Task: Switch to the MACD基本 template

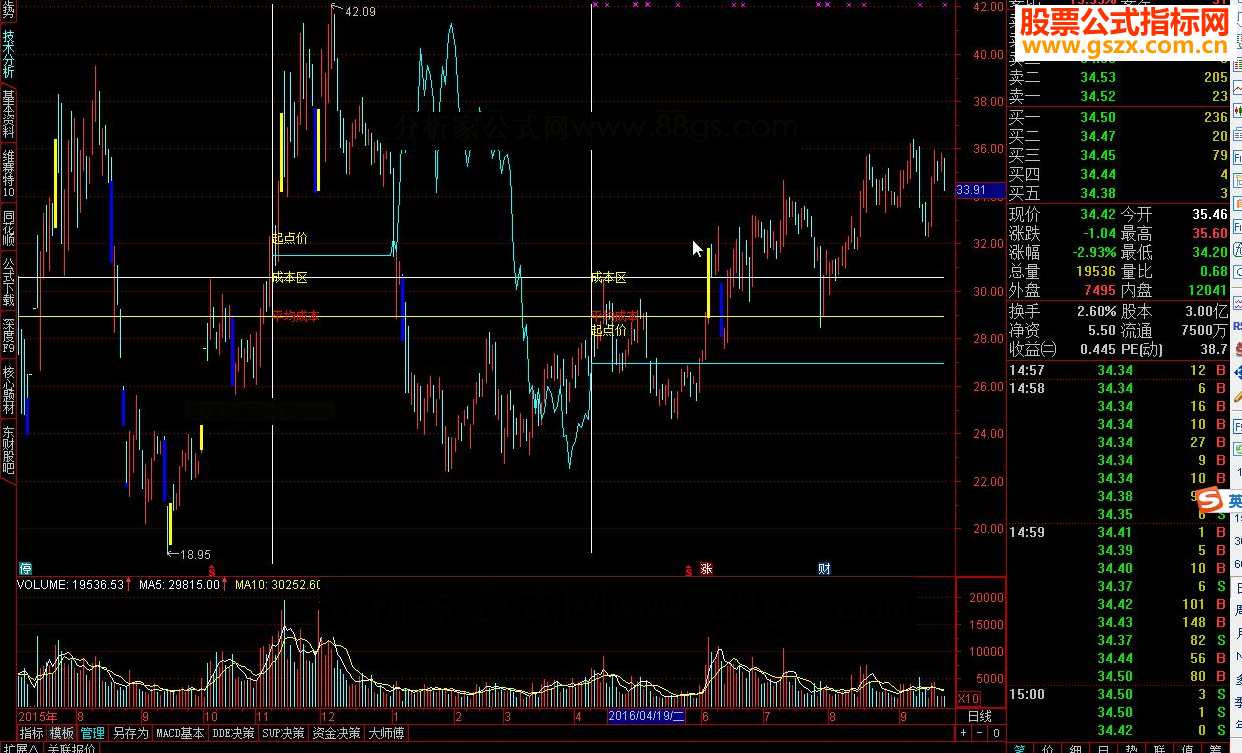Action: click(x=181, y=733)
